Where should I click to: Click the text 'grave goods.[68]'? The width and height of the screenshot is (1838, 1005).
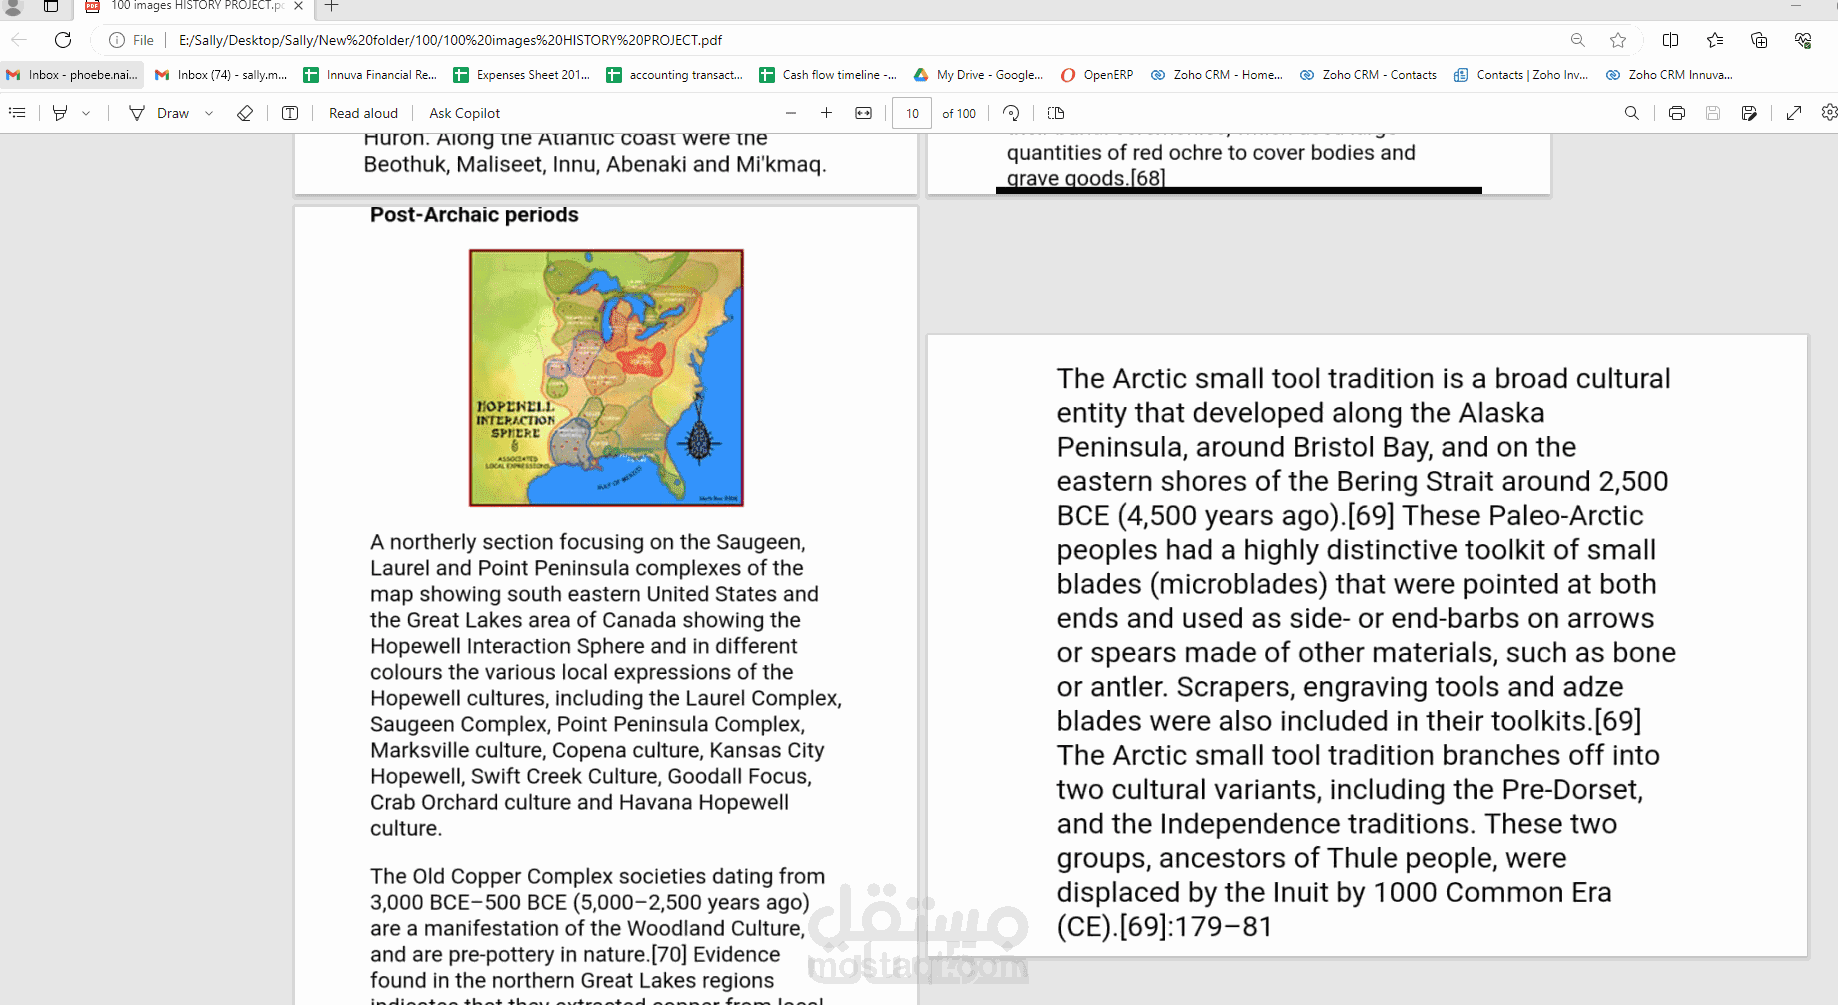point(1086,178)
